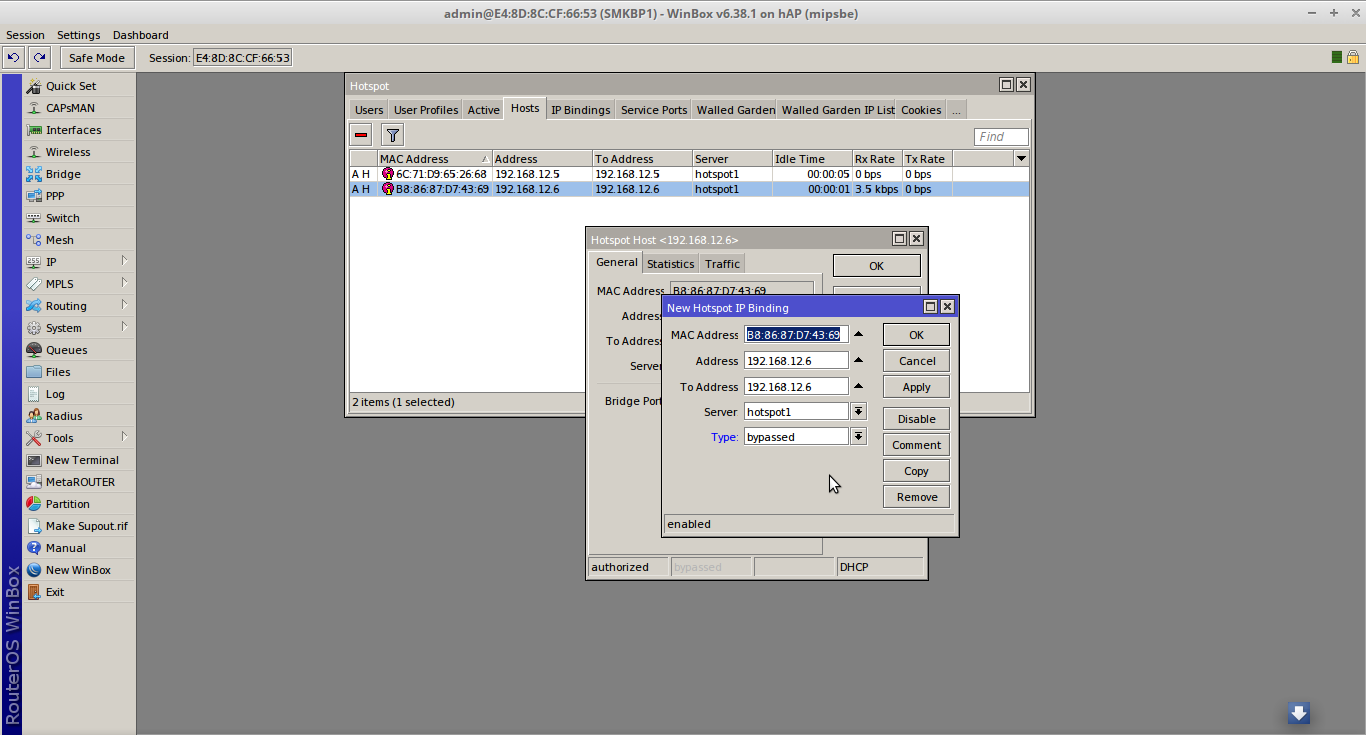Screen dimensions: 1366x735
Task: Click the Disable button
Action: [916, 419]
